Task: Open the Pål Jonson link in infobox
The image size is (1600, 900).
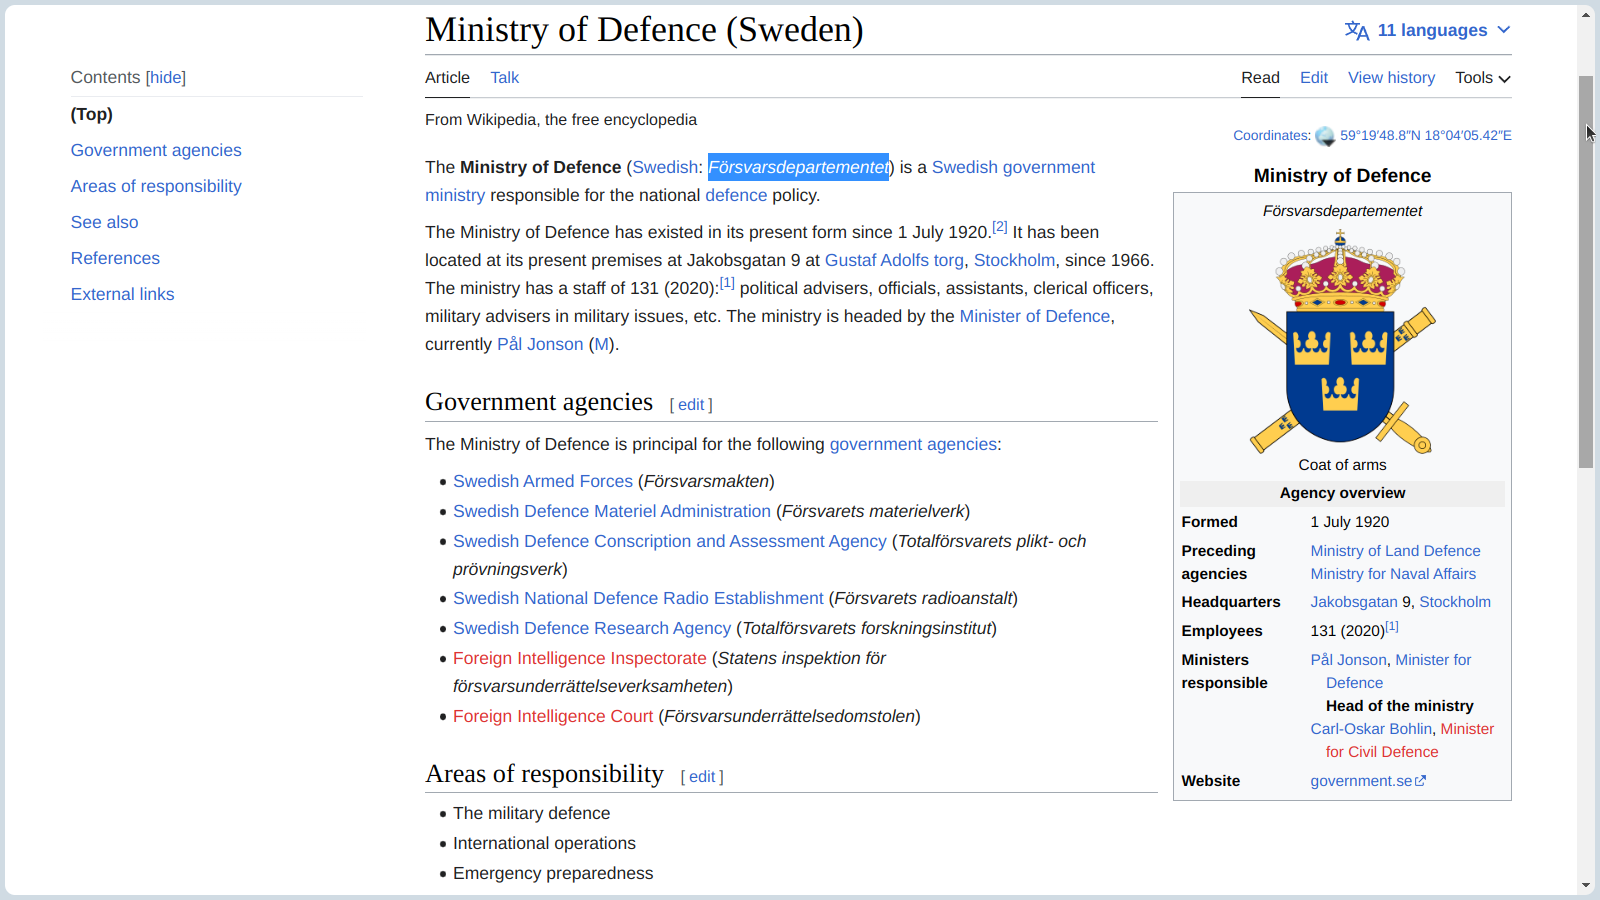Action: pyautogui.click(x=1348, y=660)
